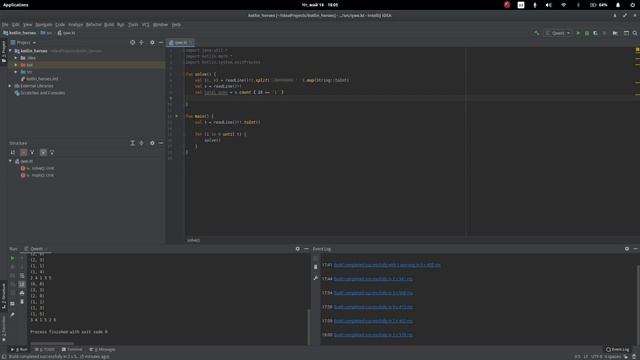
Task: Open the Navigate menu
Action: [x=44, y=24]
